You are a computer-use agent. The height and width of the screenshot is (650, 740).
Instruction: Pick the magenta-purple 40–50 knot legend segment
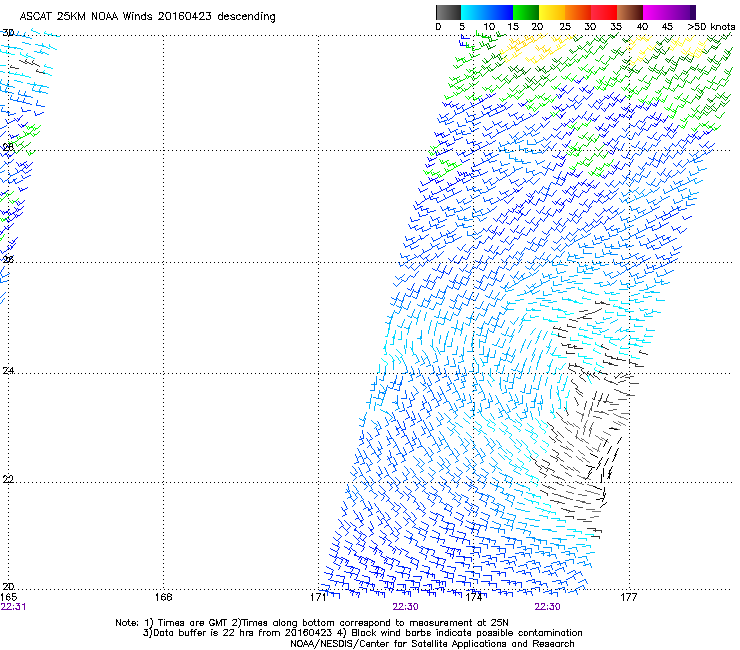point(669,12)
